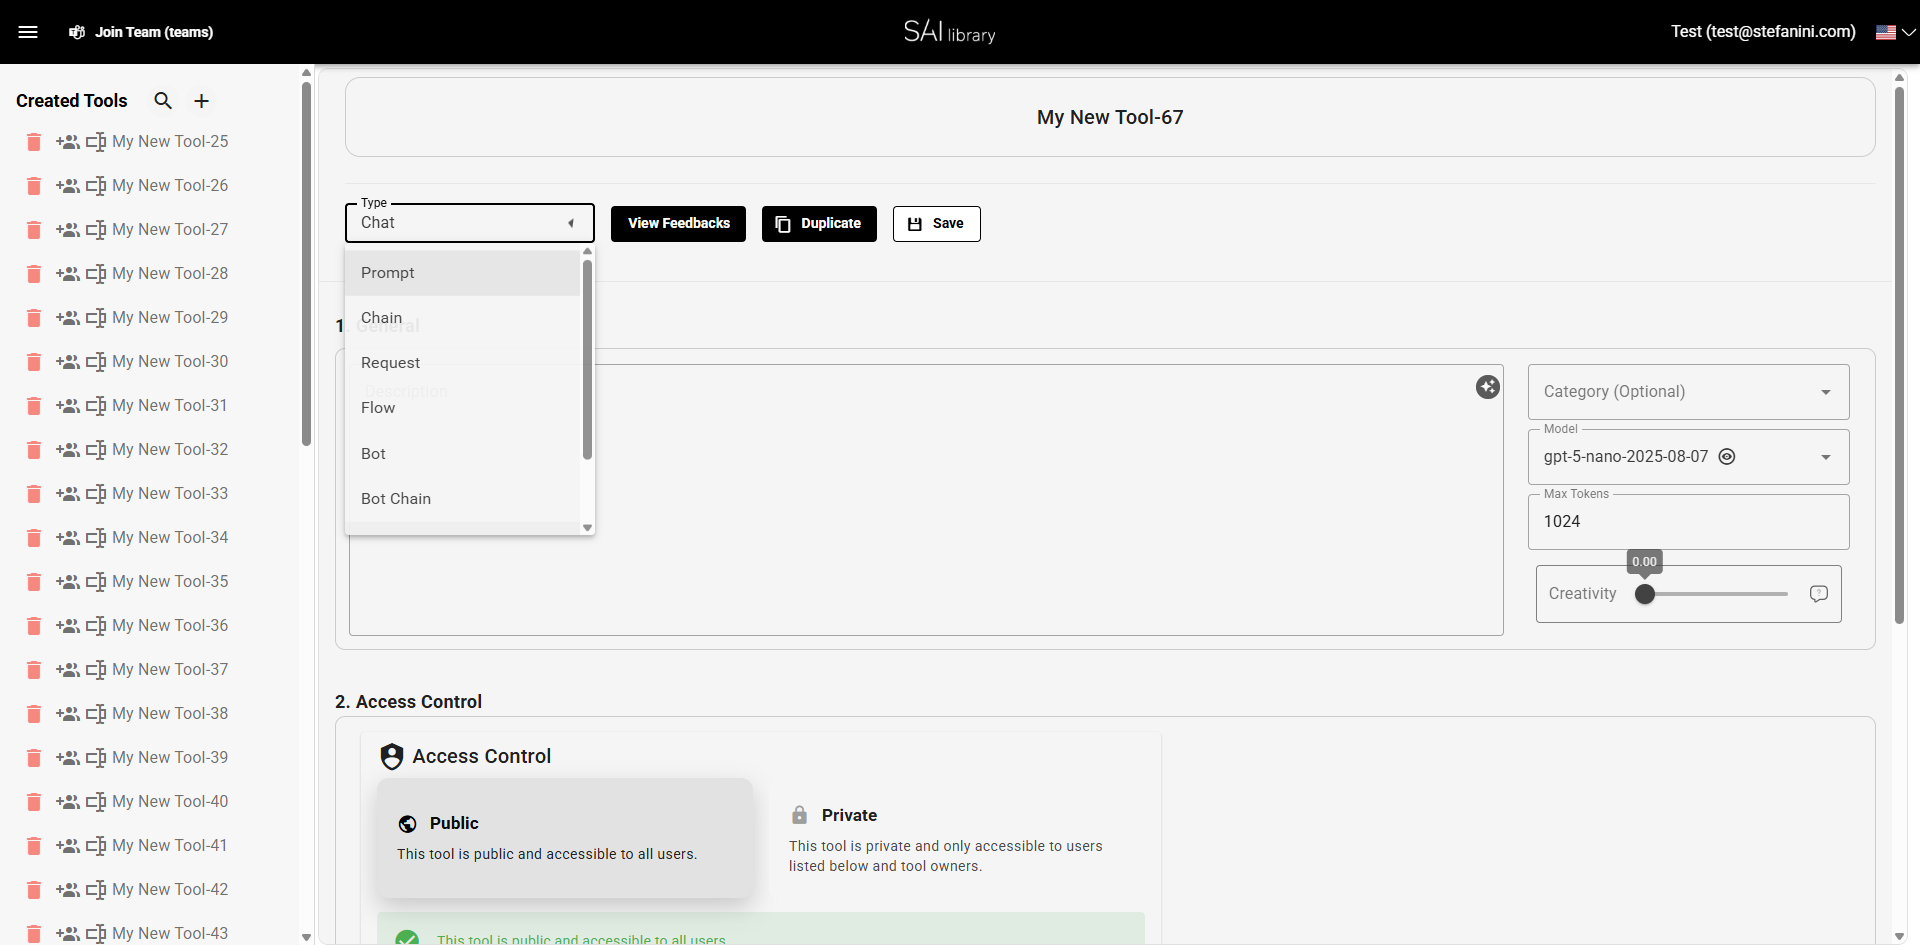Screen dimensions: 1920x945
Task: Click the Creativity slider handle at 0.00
Action: click(1645, 593)
